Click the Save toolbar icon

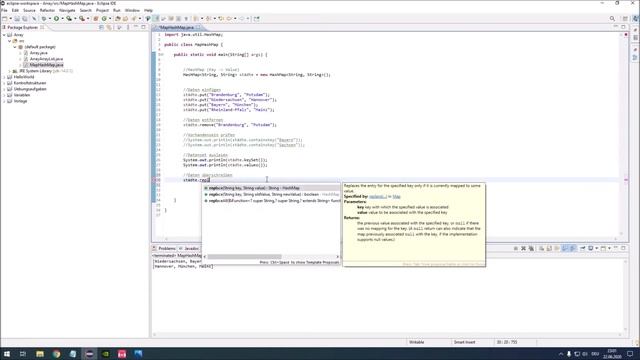17,18
